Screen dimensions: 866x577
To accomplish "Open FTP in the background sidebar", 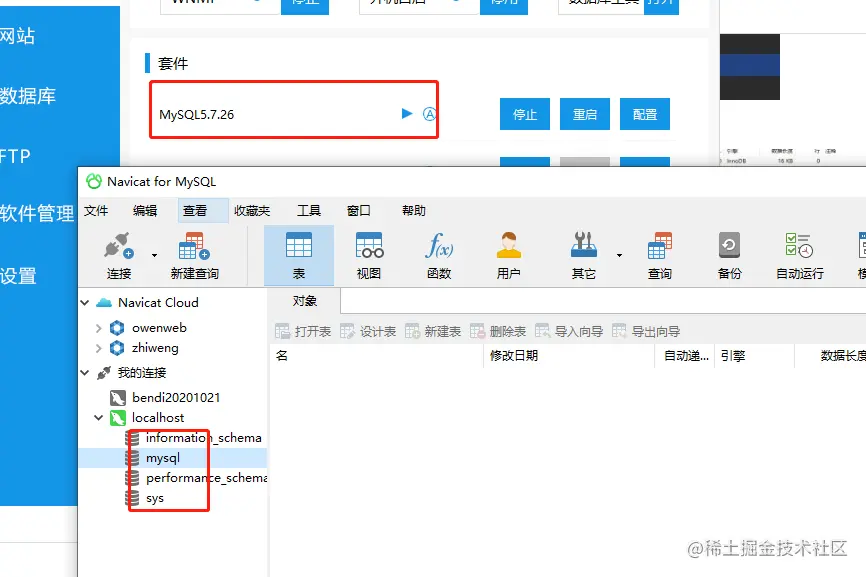I will (15, 156).
